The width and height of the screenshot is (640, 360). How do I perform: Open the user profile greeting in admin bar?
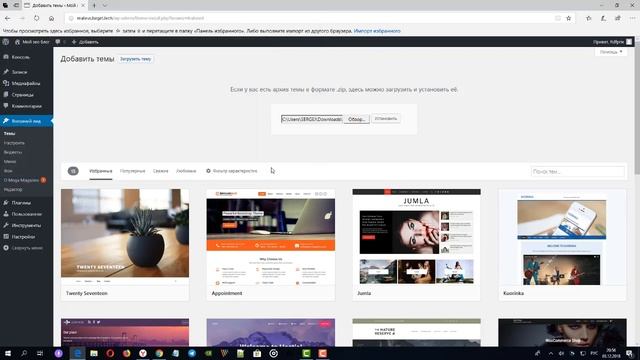[612, 42]
